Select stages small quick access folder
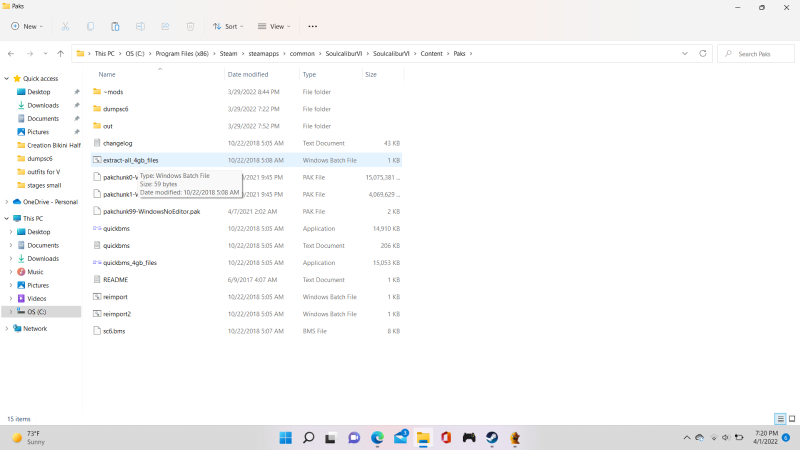The height and width of the screenshot is (450, 800). coord(44,185)
